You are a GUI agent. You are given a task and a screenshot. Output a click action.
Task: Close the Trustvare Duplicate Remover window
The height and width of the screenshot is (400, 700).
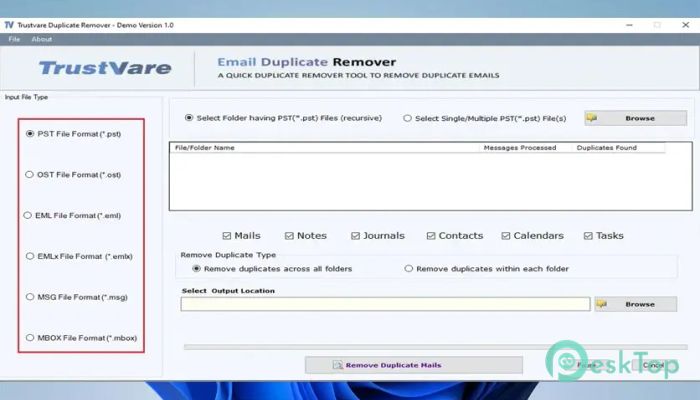click(x=686, y=25)
